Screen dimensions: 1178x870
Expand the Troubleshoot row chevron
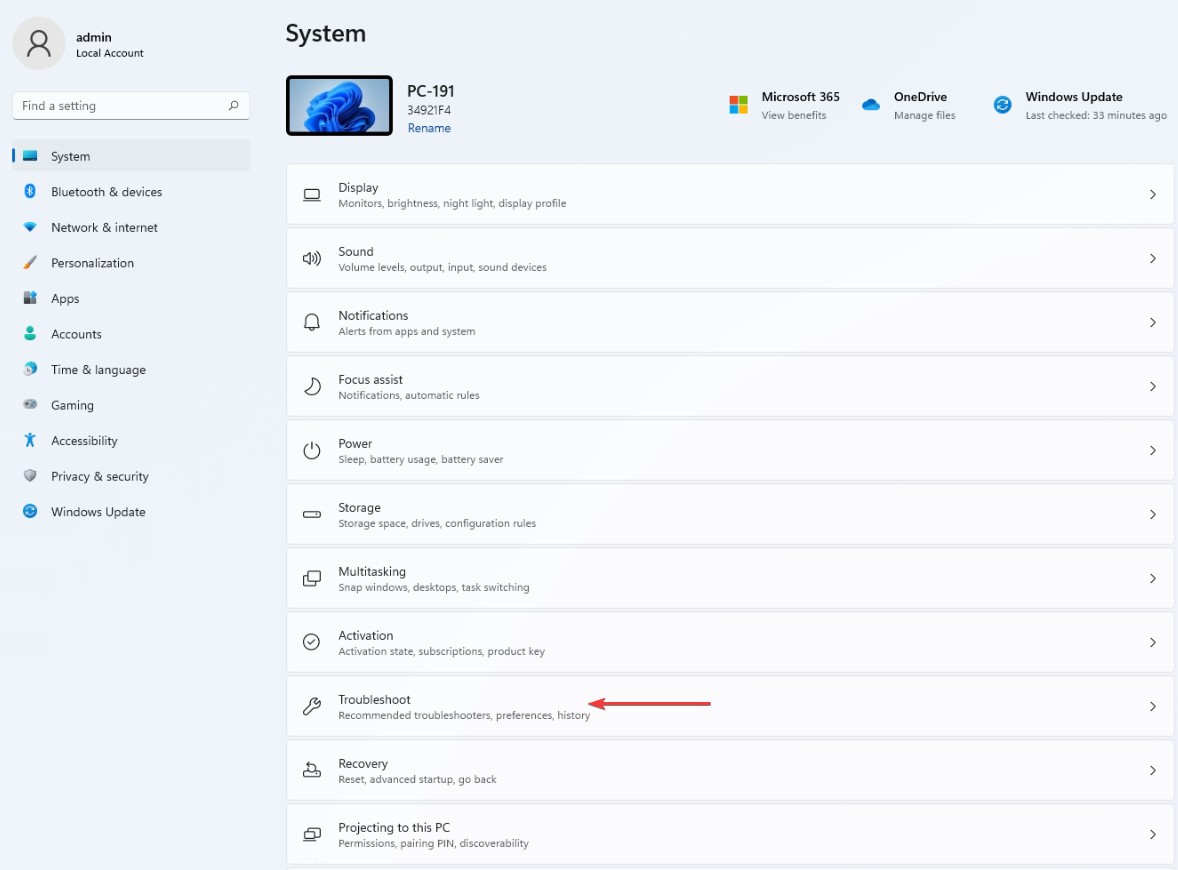tap(1152, 706)
